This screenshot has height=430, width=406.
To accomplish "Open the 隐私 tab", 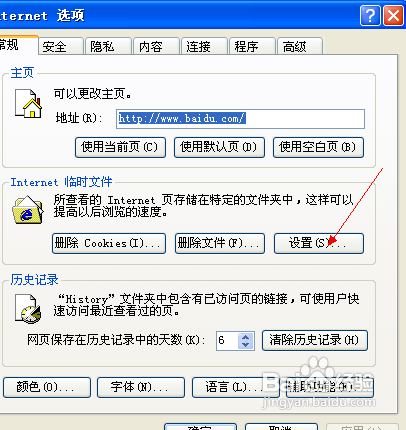I will coord(108,46).
